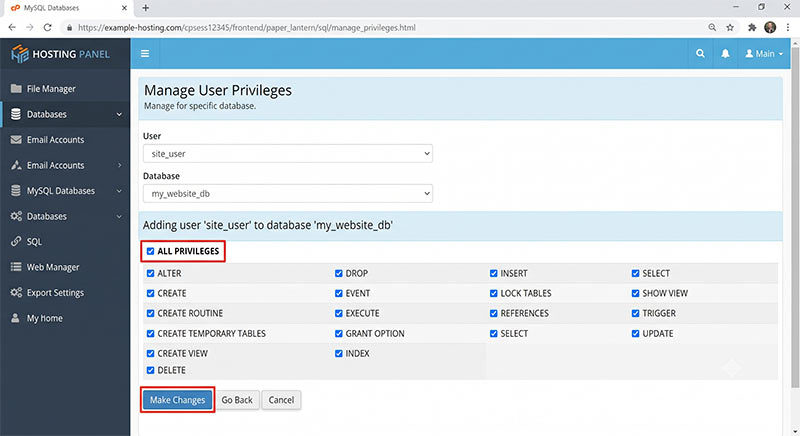
Task: Toggle the DELETE privilege checkbox
Action: [x=151, y=370]
